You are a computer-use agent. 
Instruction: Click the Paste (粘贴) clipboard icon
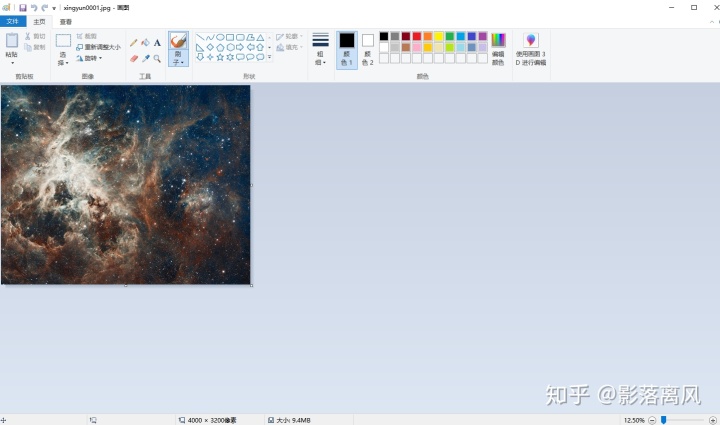point(12,40)
